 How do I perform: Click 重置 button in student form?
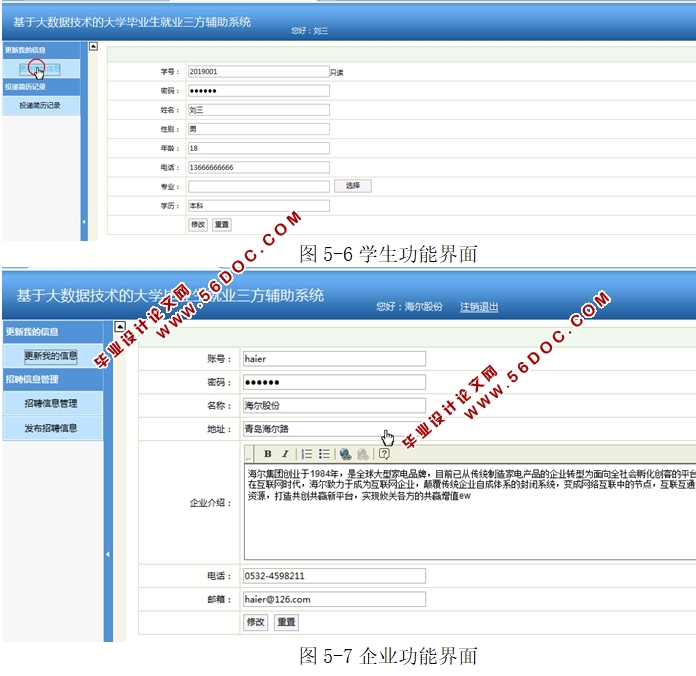point(221,225)
